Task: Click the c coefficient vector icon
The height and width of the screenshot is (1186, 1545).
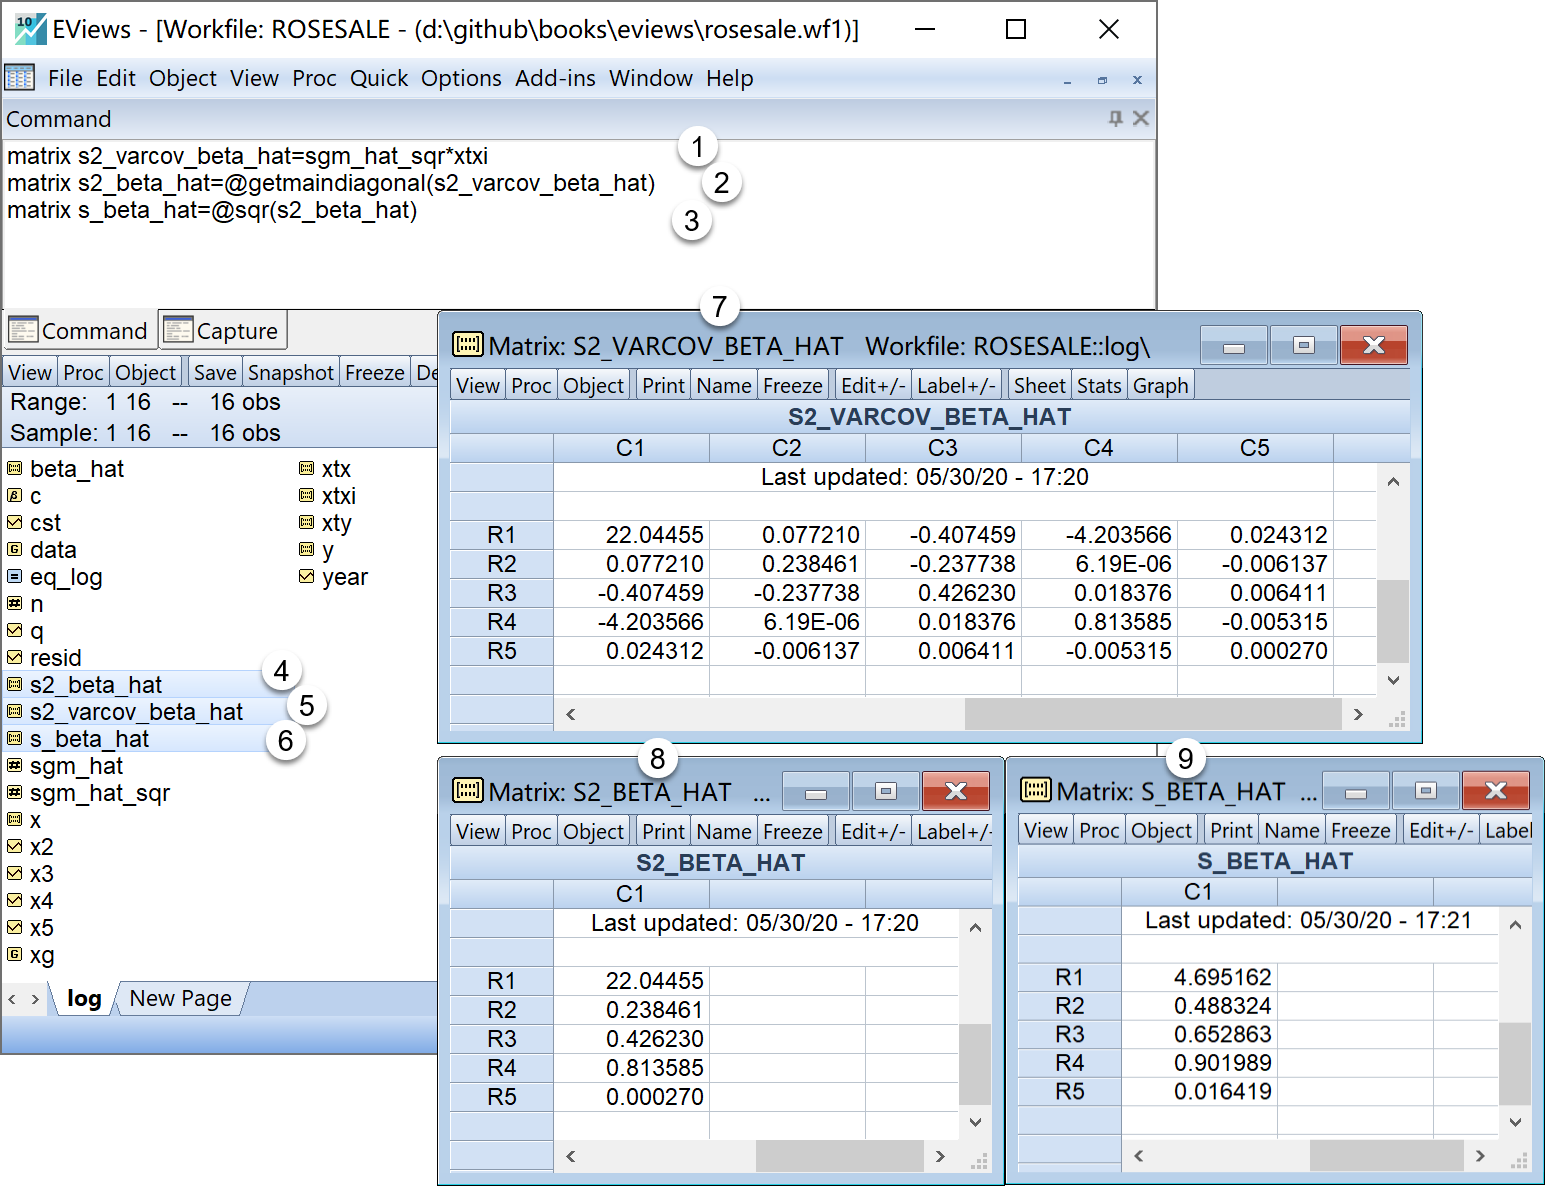Action: tap(14, 496)
